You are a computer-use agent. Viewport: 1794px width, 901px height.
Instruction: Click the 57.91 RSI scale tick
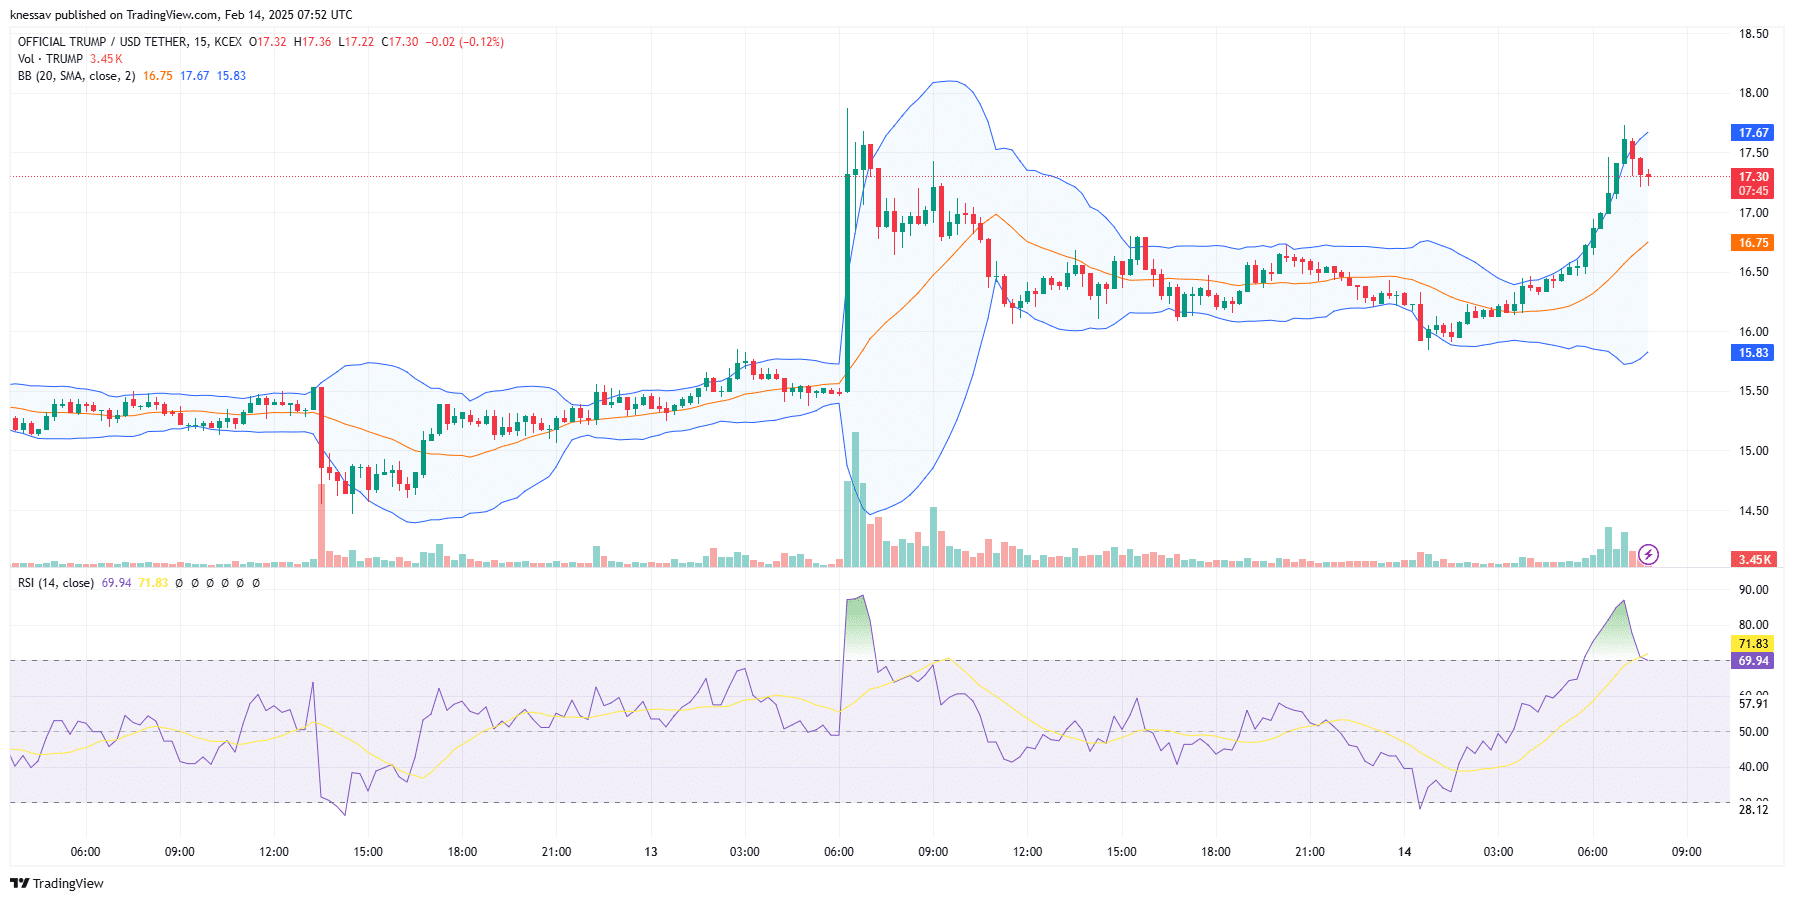pos(1753,704)
